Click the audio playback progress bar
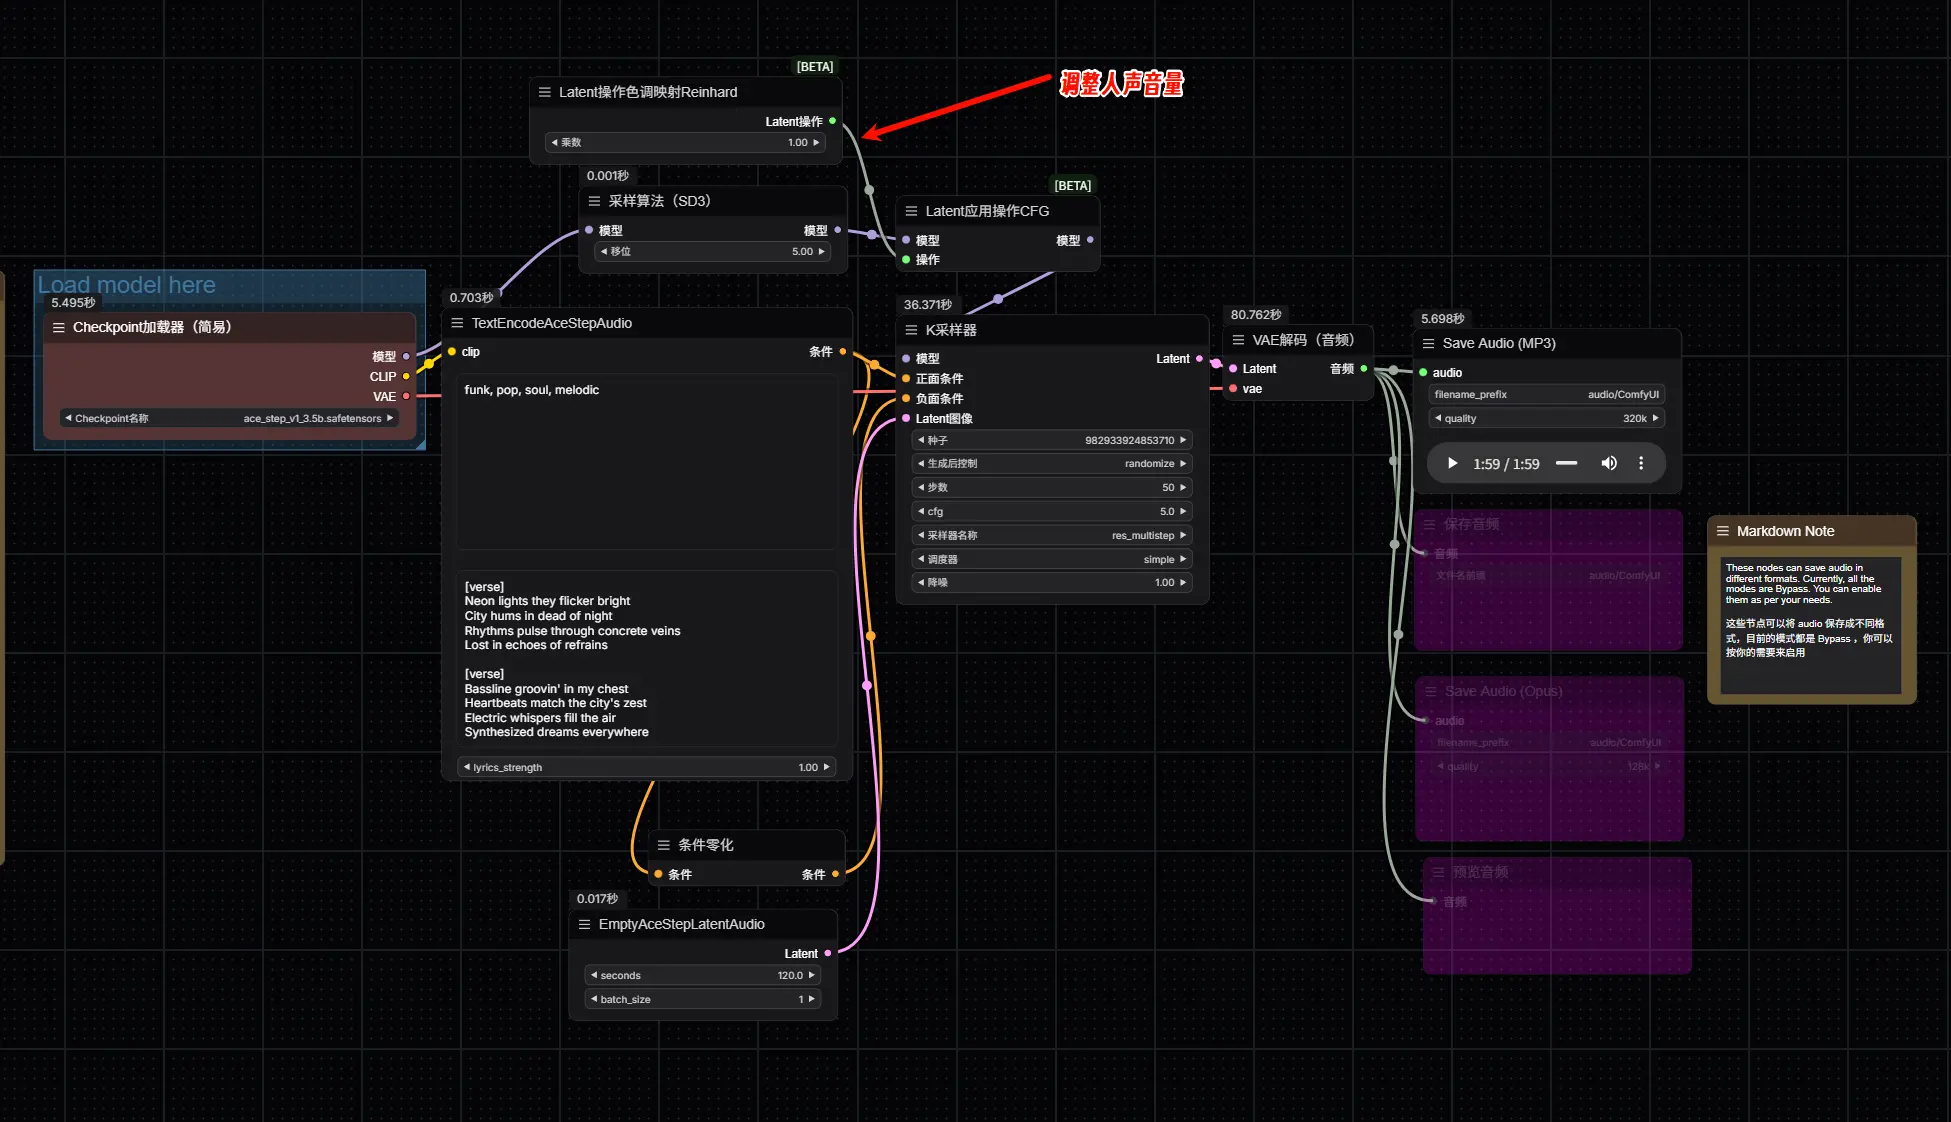Screen dimensions: 1951x1122 pos(1566,463)
